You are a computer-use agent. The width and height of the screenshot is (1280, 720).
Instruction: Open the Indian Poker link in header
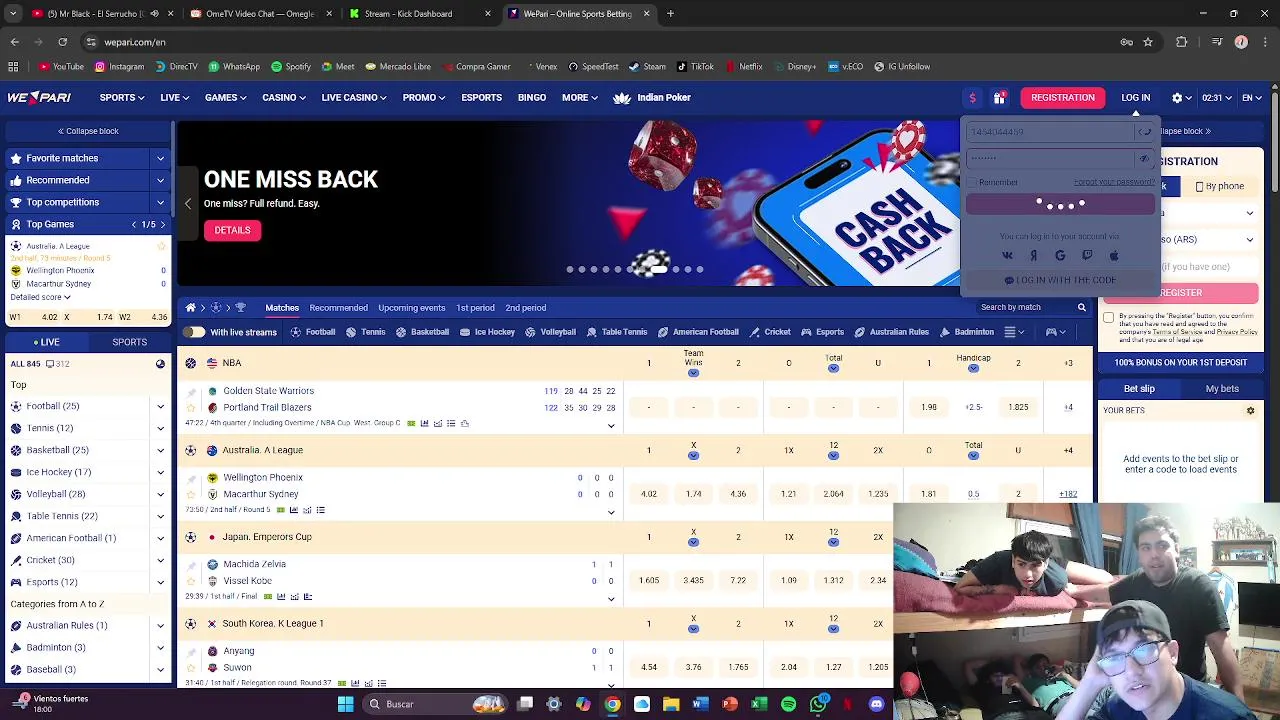(652, 98)
